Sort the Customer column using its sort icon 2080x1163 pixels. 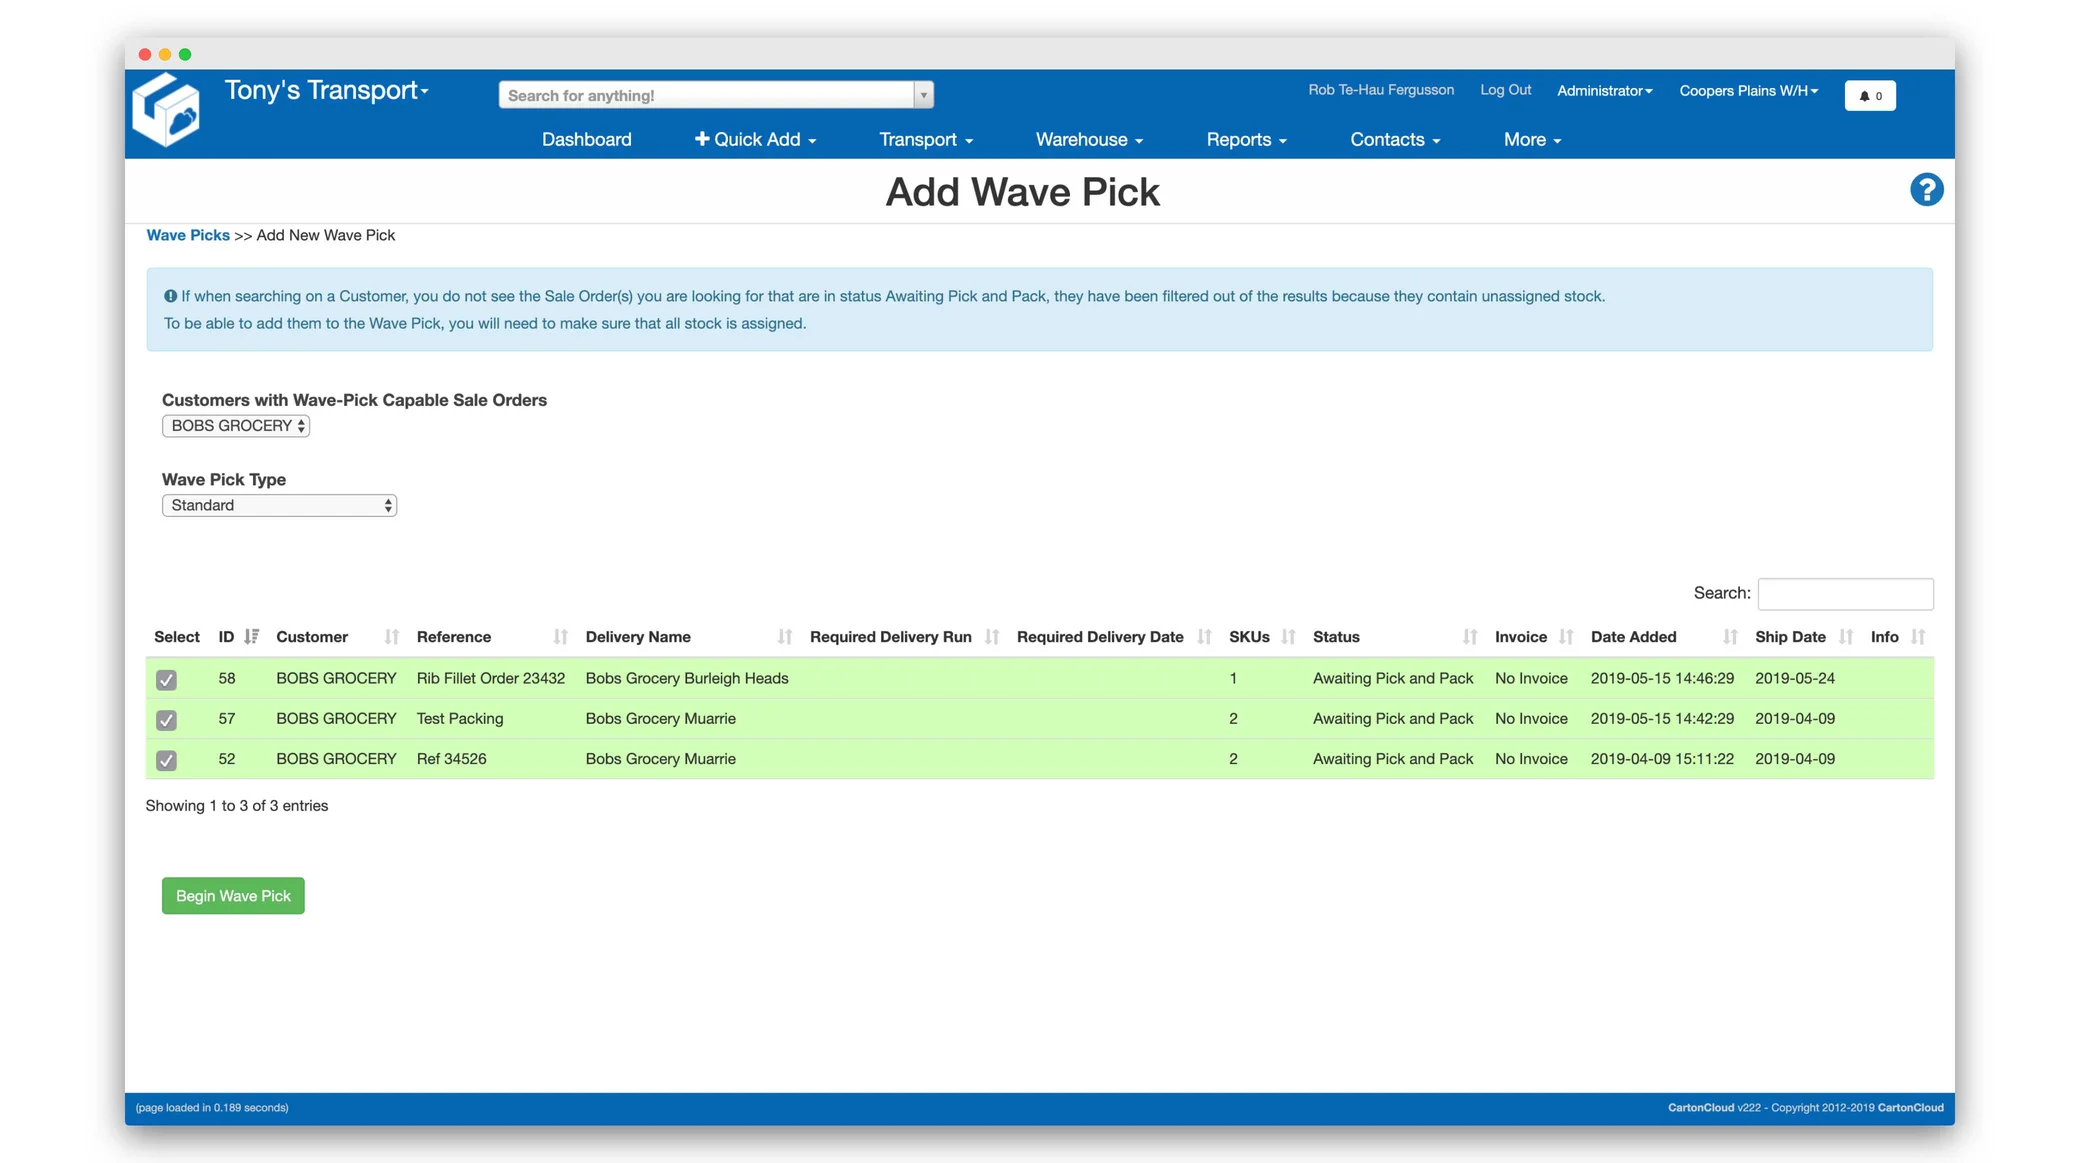coord(391,637)
